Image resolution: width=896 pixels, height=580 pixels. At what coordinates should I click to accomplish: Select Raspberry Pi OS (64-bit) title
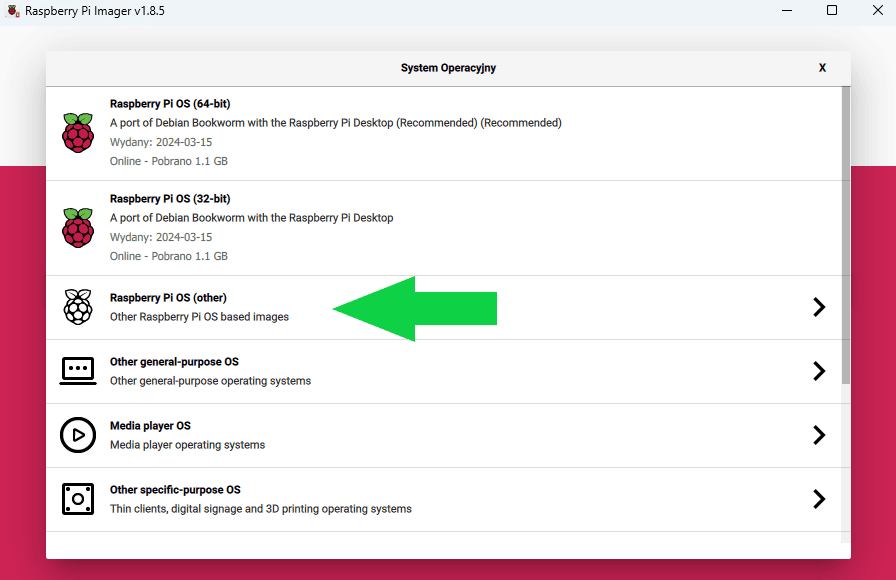[170, 103]
